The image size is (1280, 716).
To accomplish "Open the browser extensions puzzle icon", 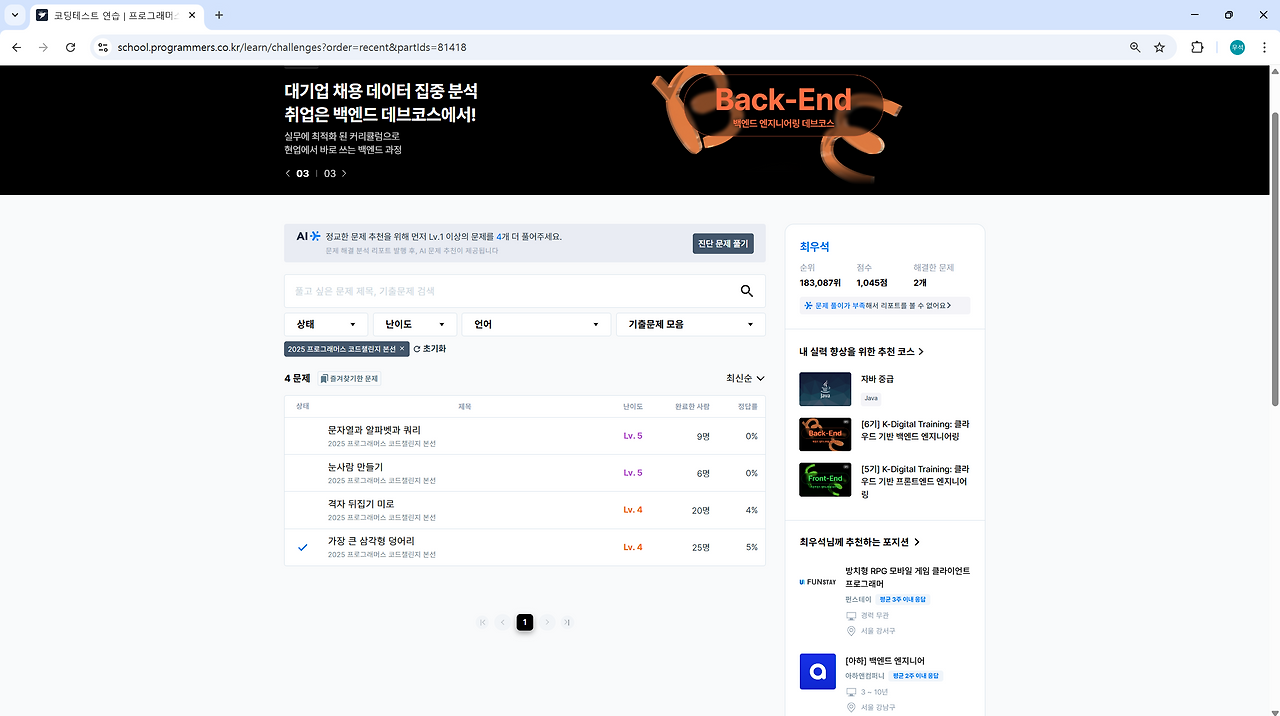I will click(x=1197, y=47).
